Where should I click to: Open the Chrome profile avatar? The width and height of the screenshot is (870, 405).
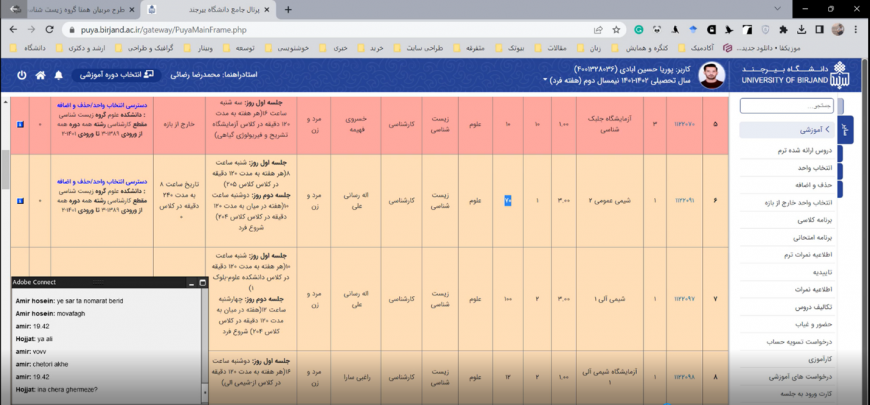(838, 30)
